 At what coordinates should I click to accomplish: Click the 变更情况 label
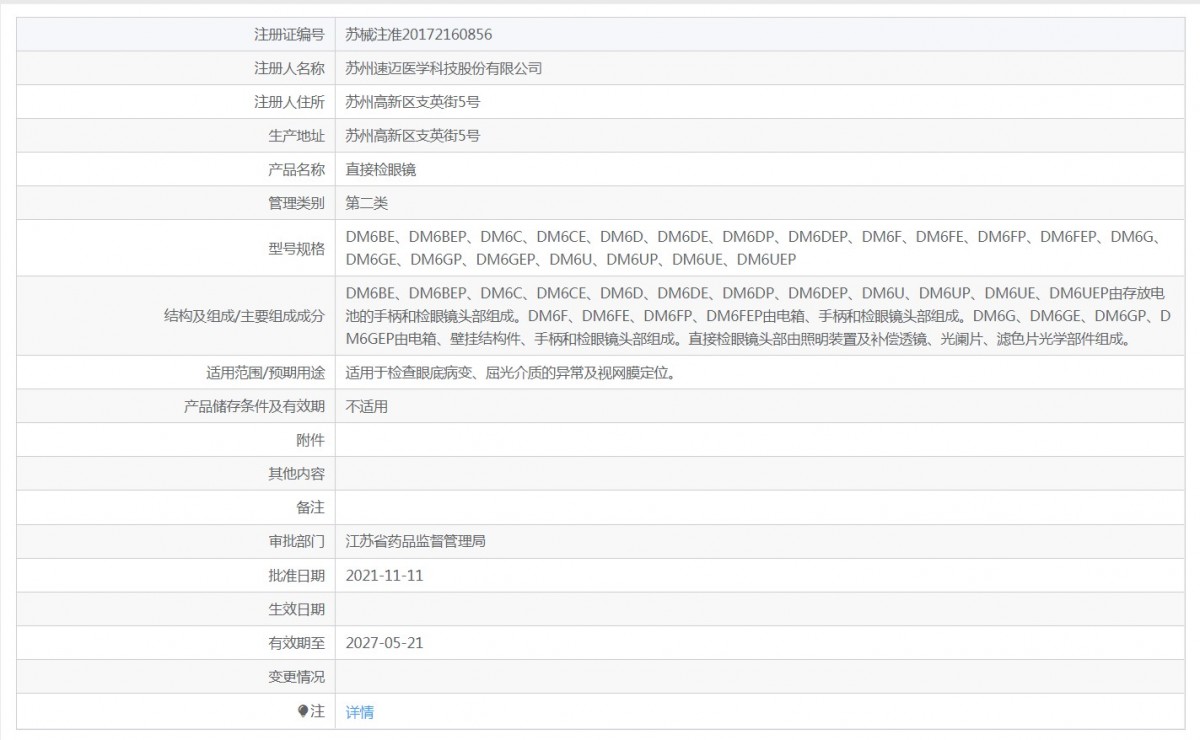(x=297, y=677)
